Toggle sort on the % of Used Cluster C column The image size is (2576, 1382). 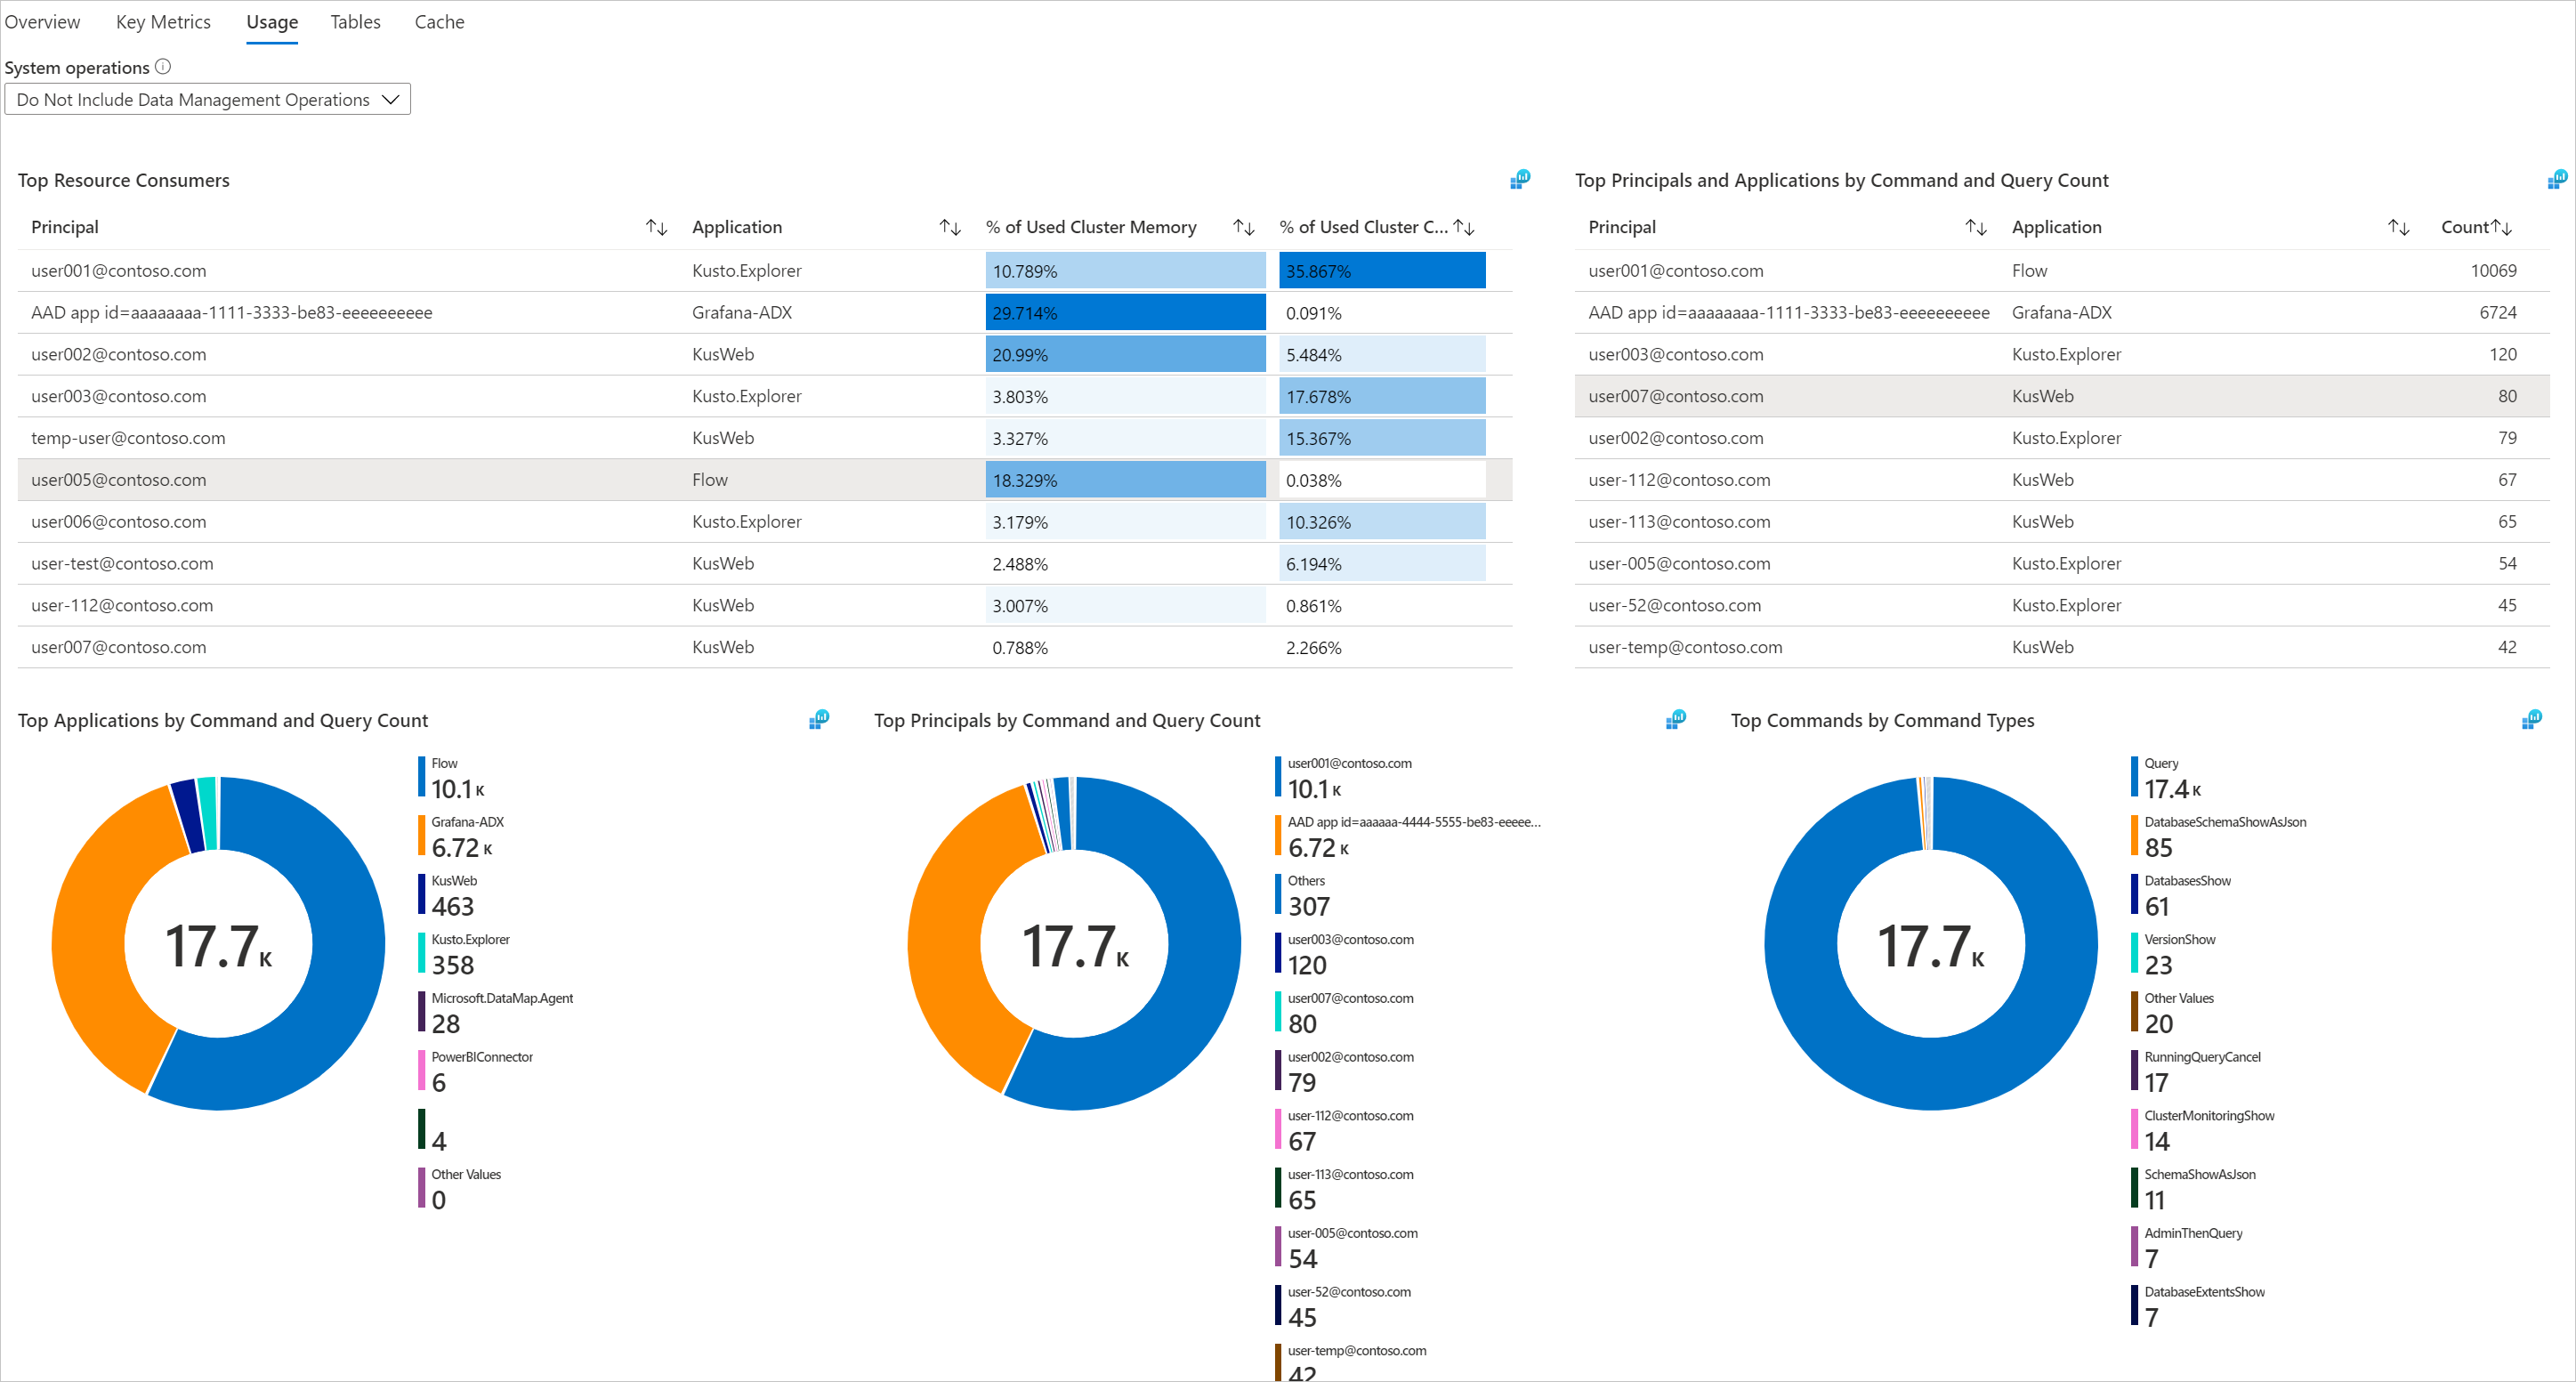coord(1464,227)
